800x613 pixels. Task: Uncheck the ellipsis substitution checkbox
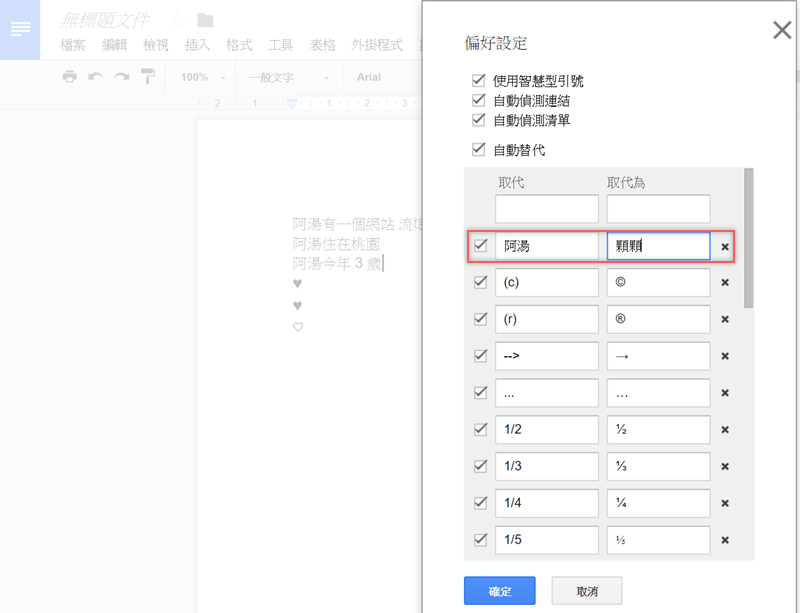click(x=481, y=393)
